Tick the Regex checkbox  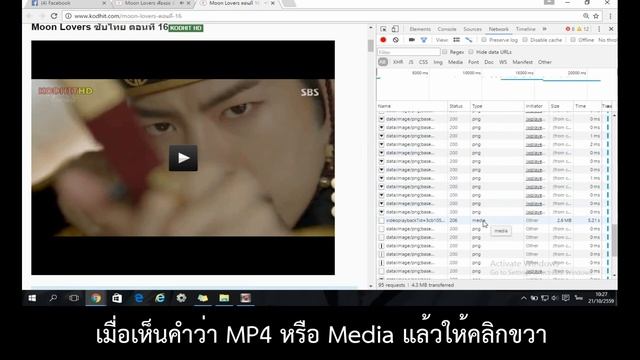445,52
